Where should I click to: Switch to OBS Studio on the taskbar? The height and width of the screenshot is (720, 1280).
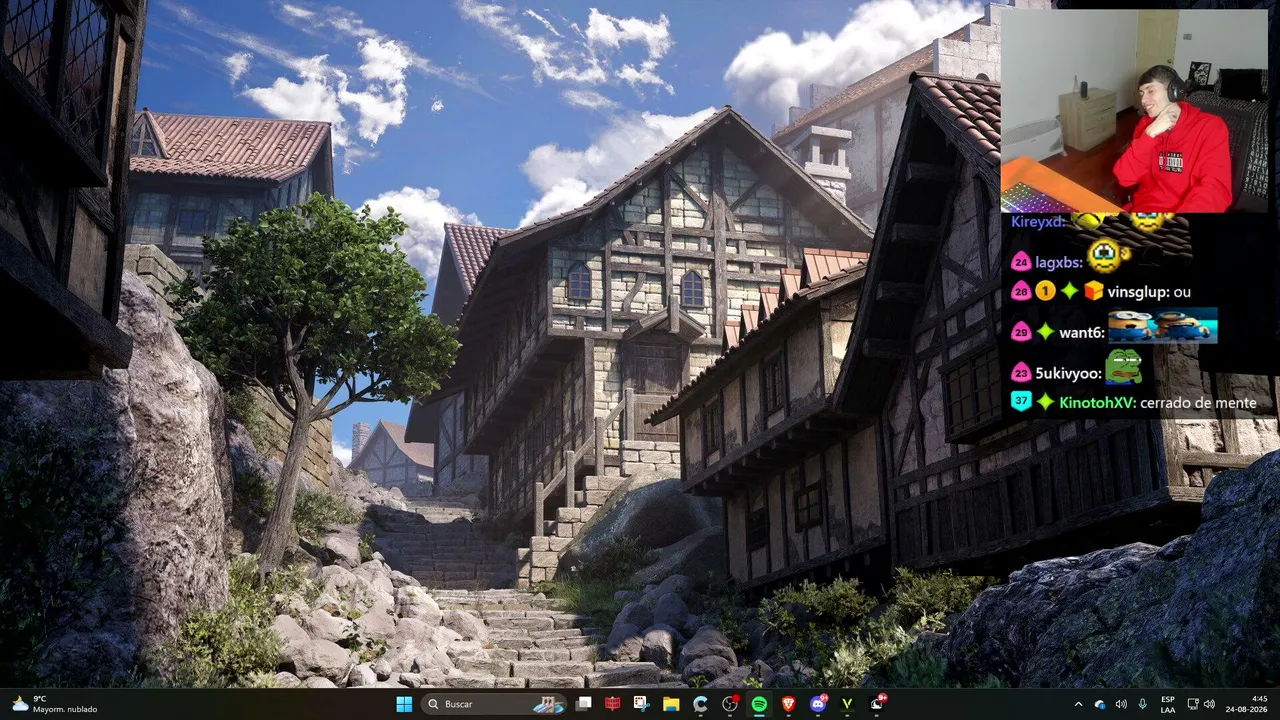pyautogui.click(x=730, y=704)
